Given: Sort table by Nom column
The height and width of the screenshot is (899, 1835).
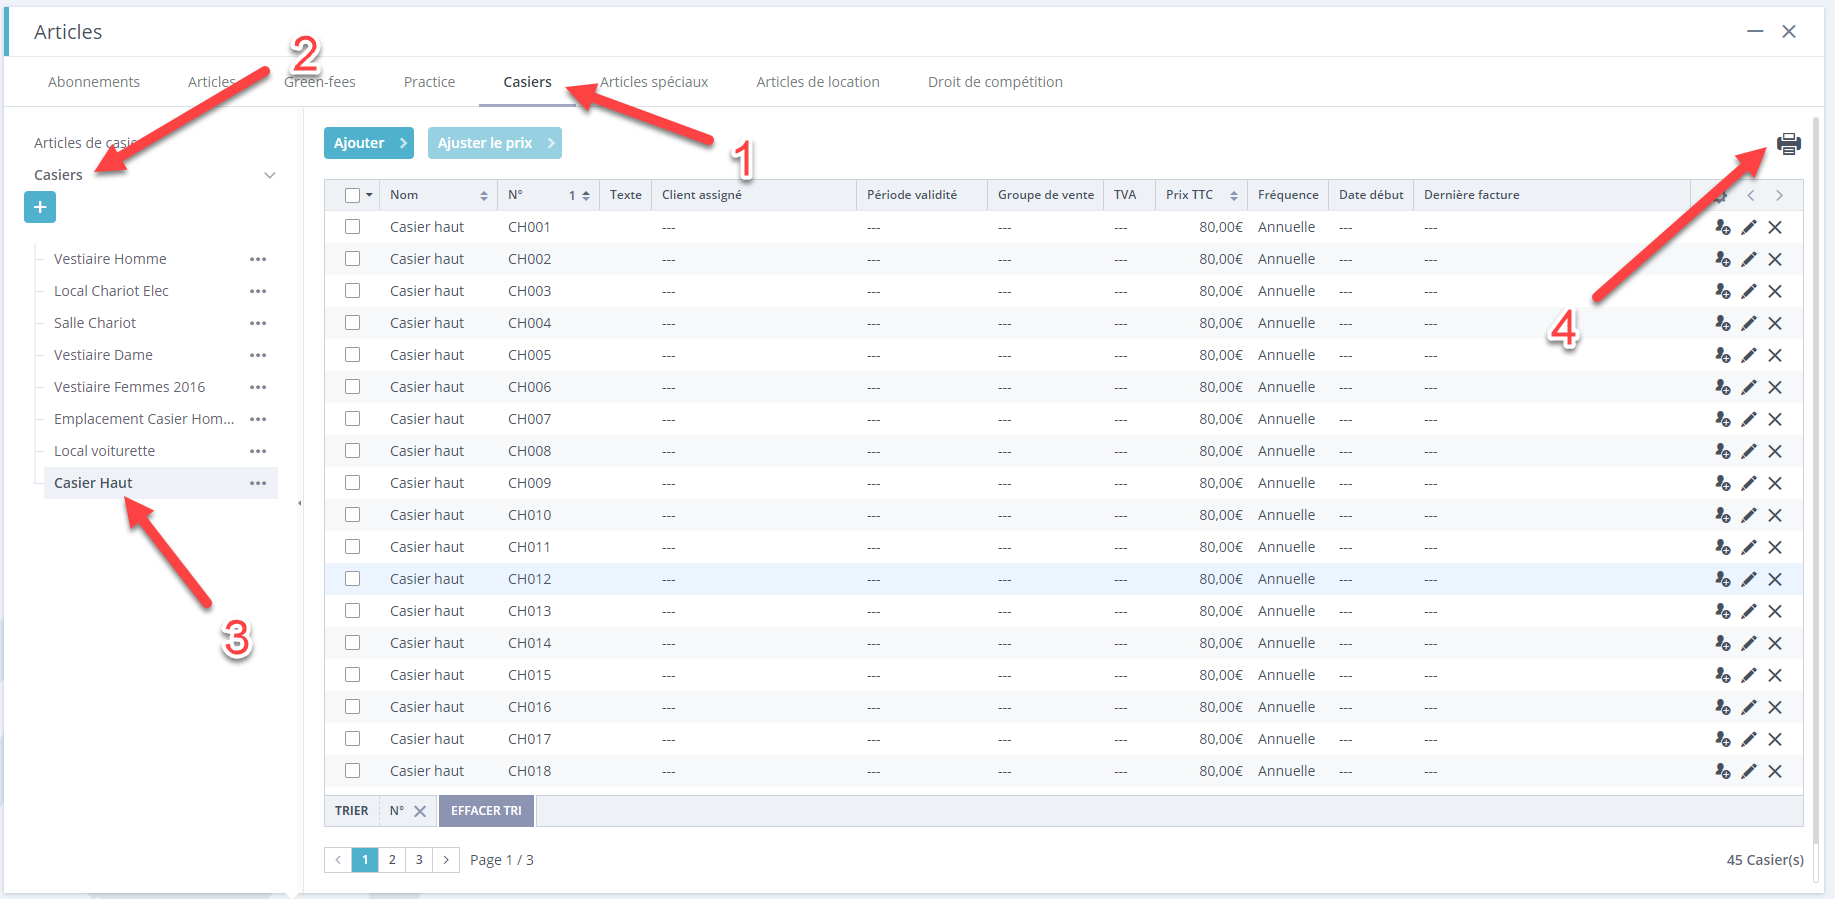Looking at the screenshot, I should [484, 196].
